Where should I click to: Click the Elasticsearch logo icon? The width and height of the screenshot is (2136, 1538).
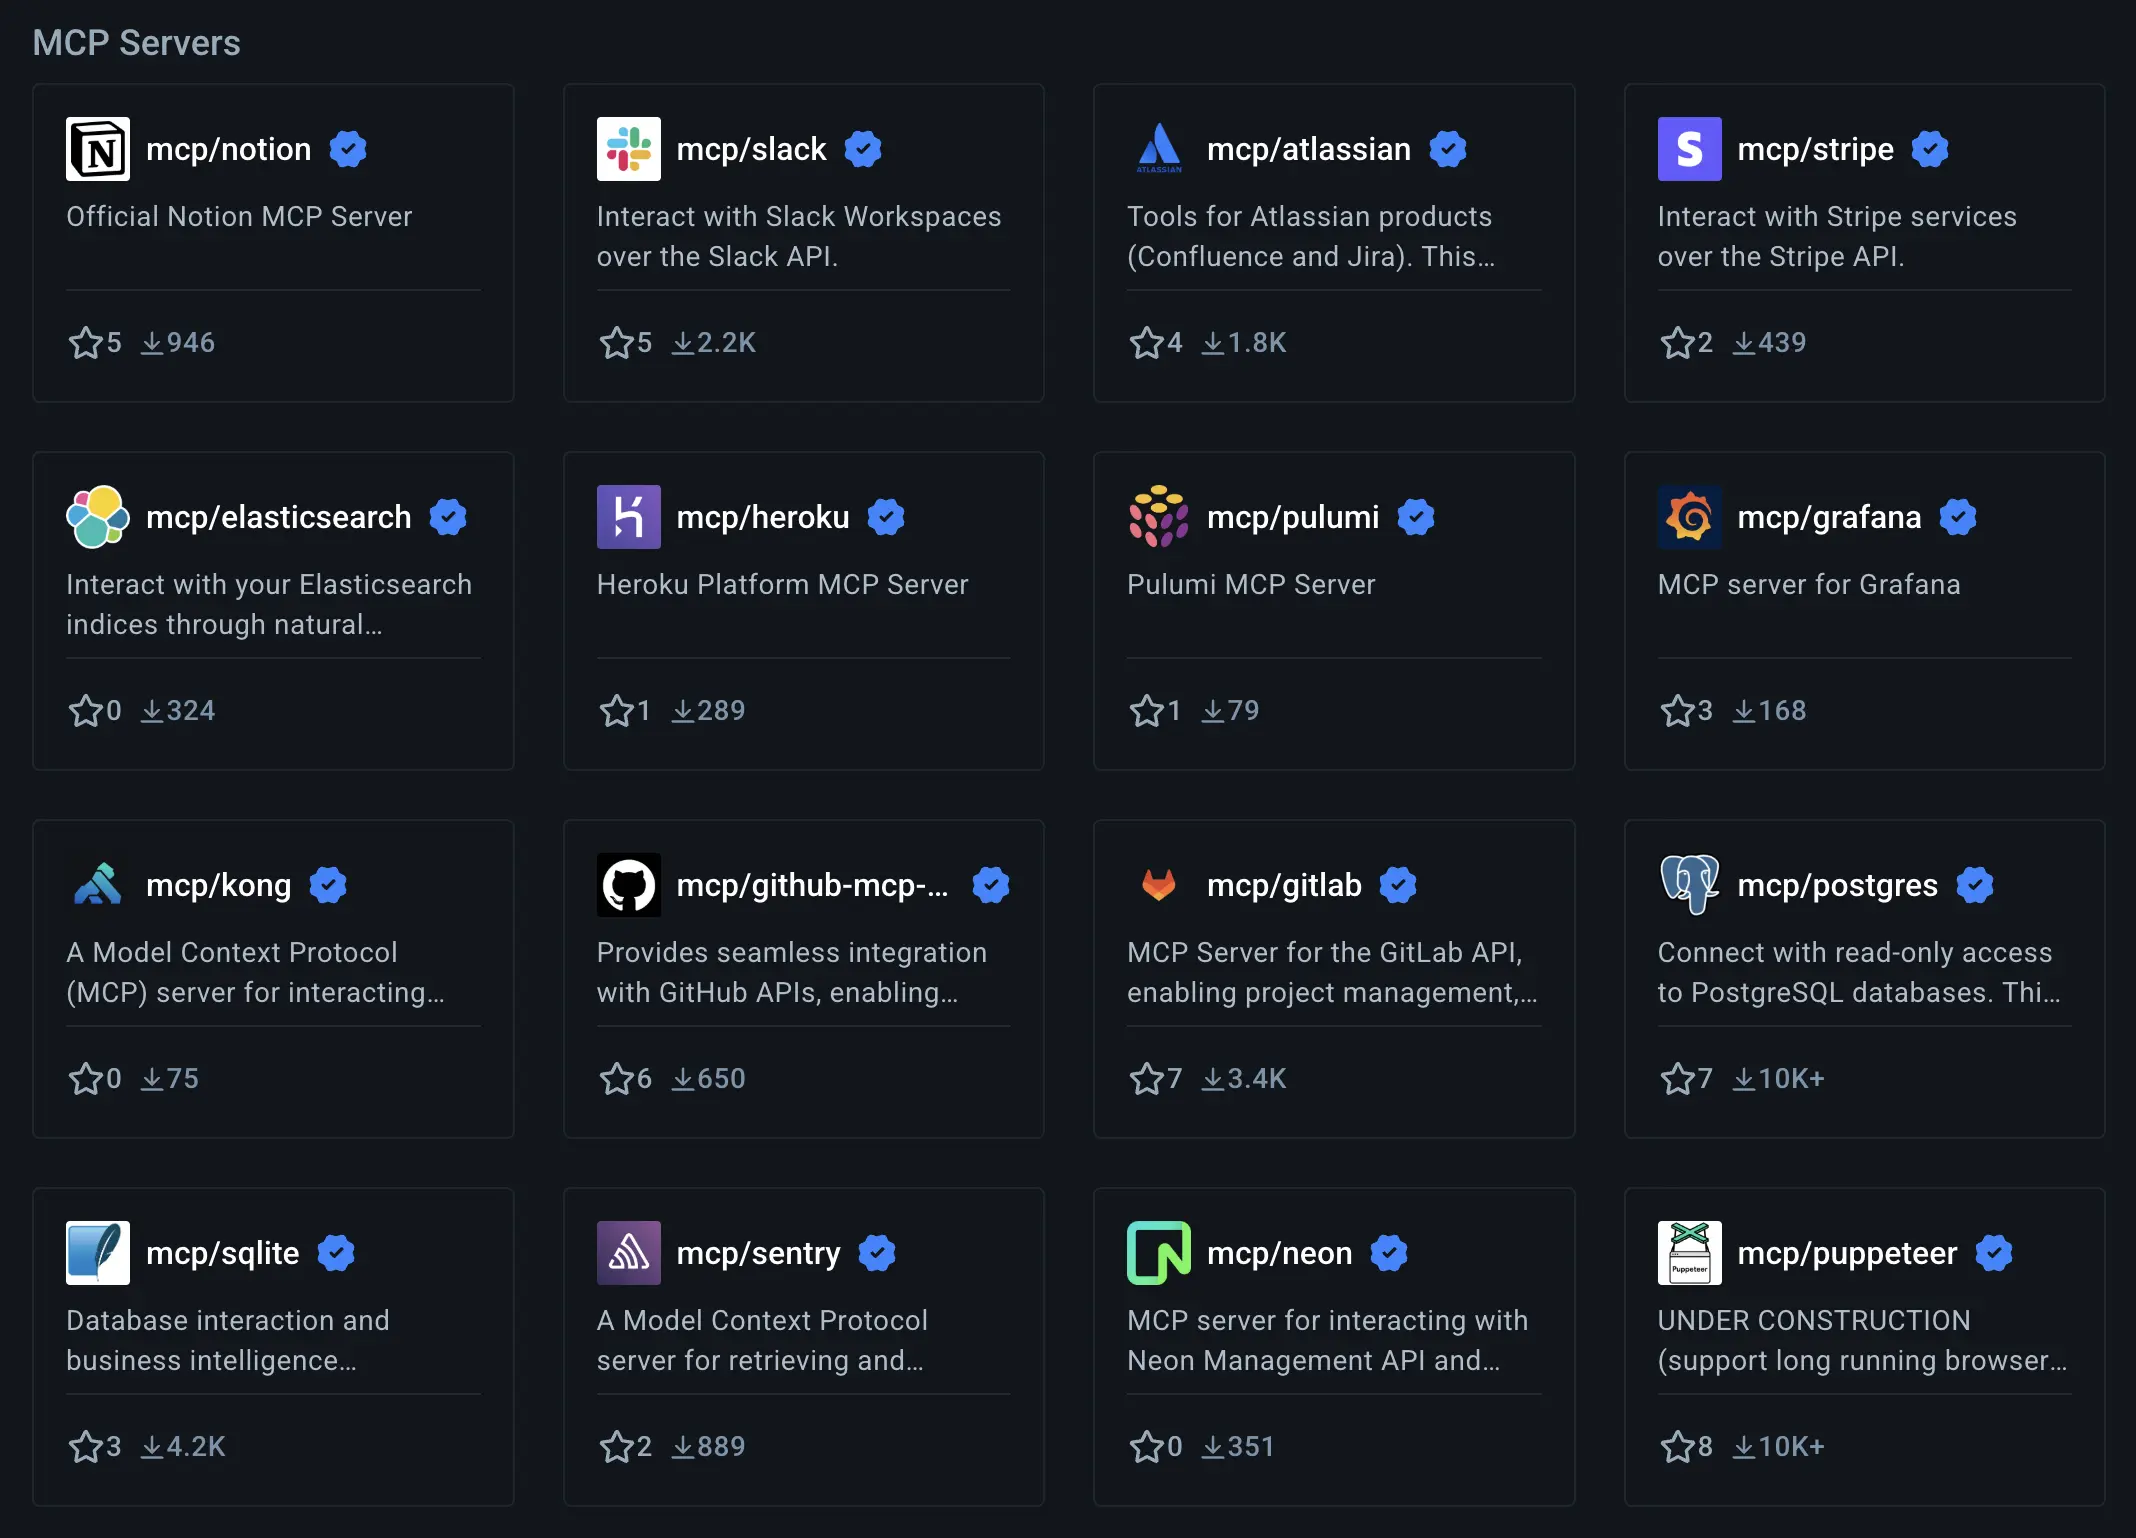pyautogui.click(x=98, y=517)
